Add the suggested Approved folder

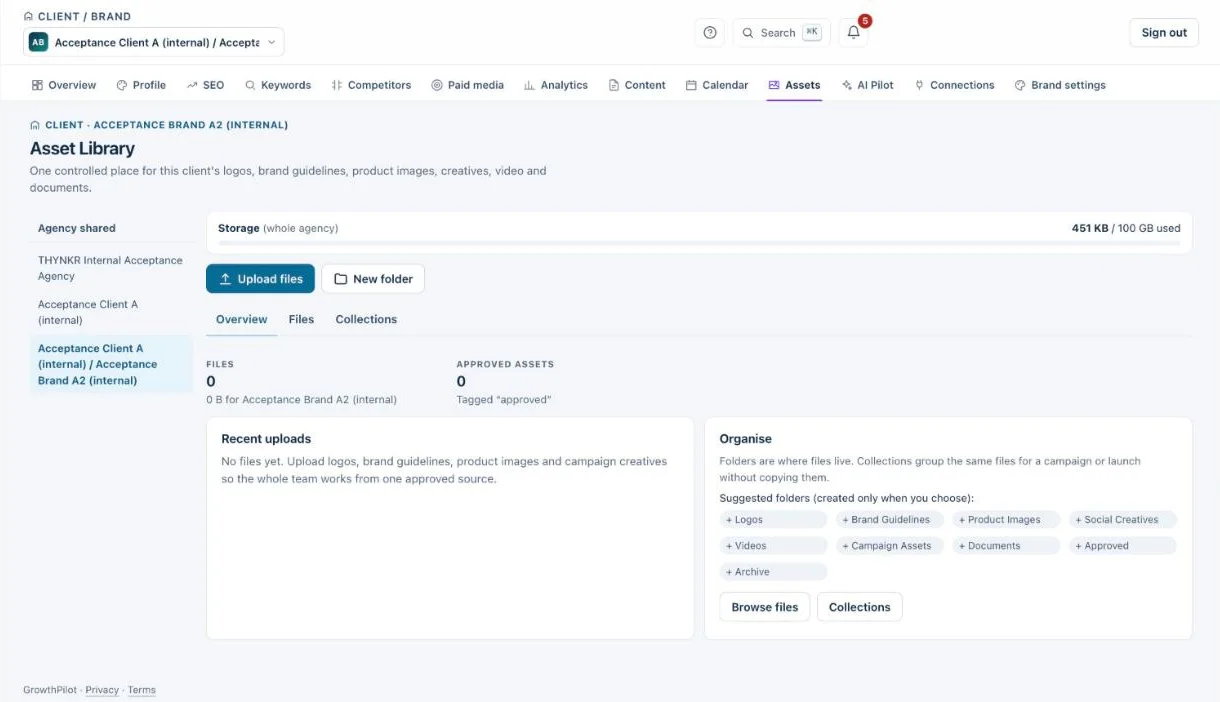[x=1123, y=546]
